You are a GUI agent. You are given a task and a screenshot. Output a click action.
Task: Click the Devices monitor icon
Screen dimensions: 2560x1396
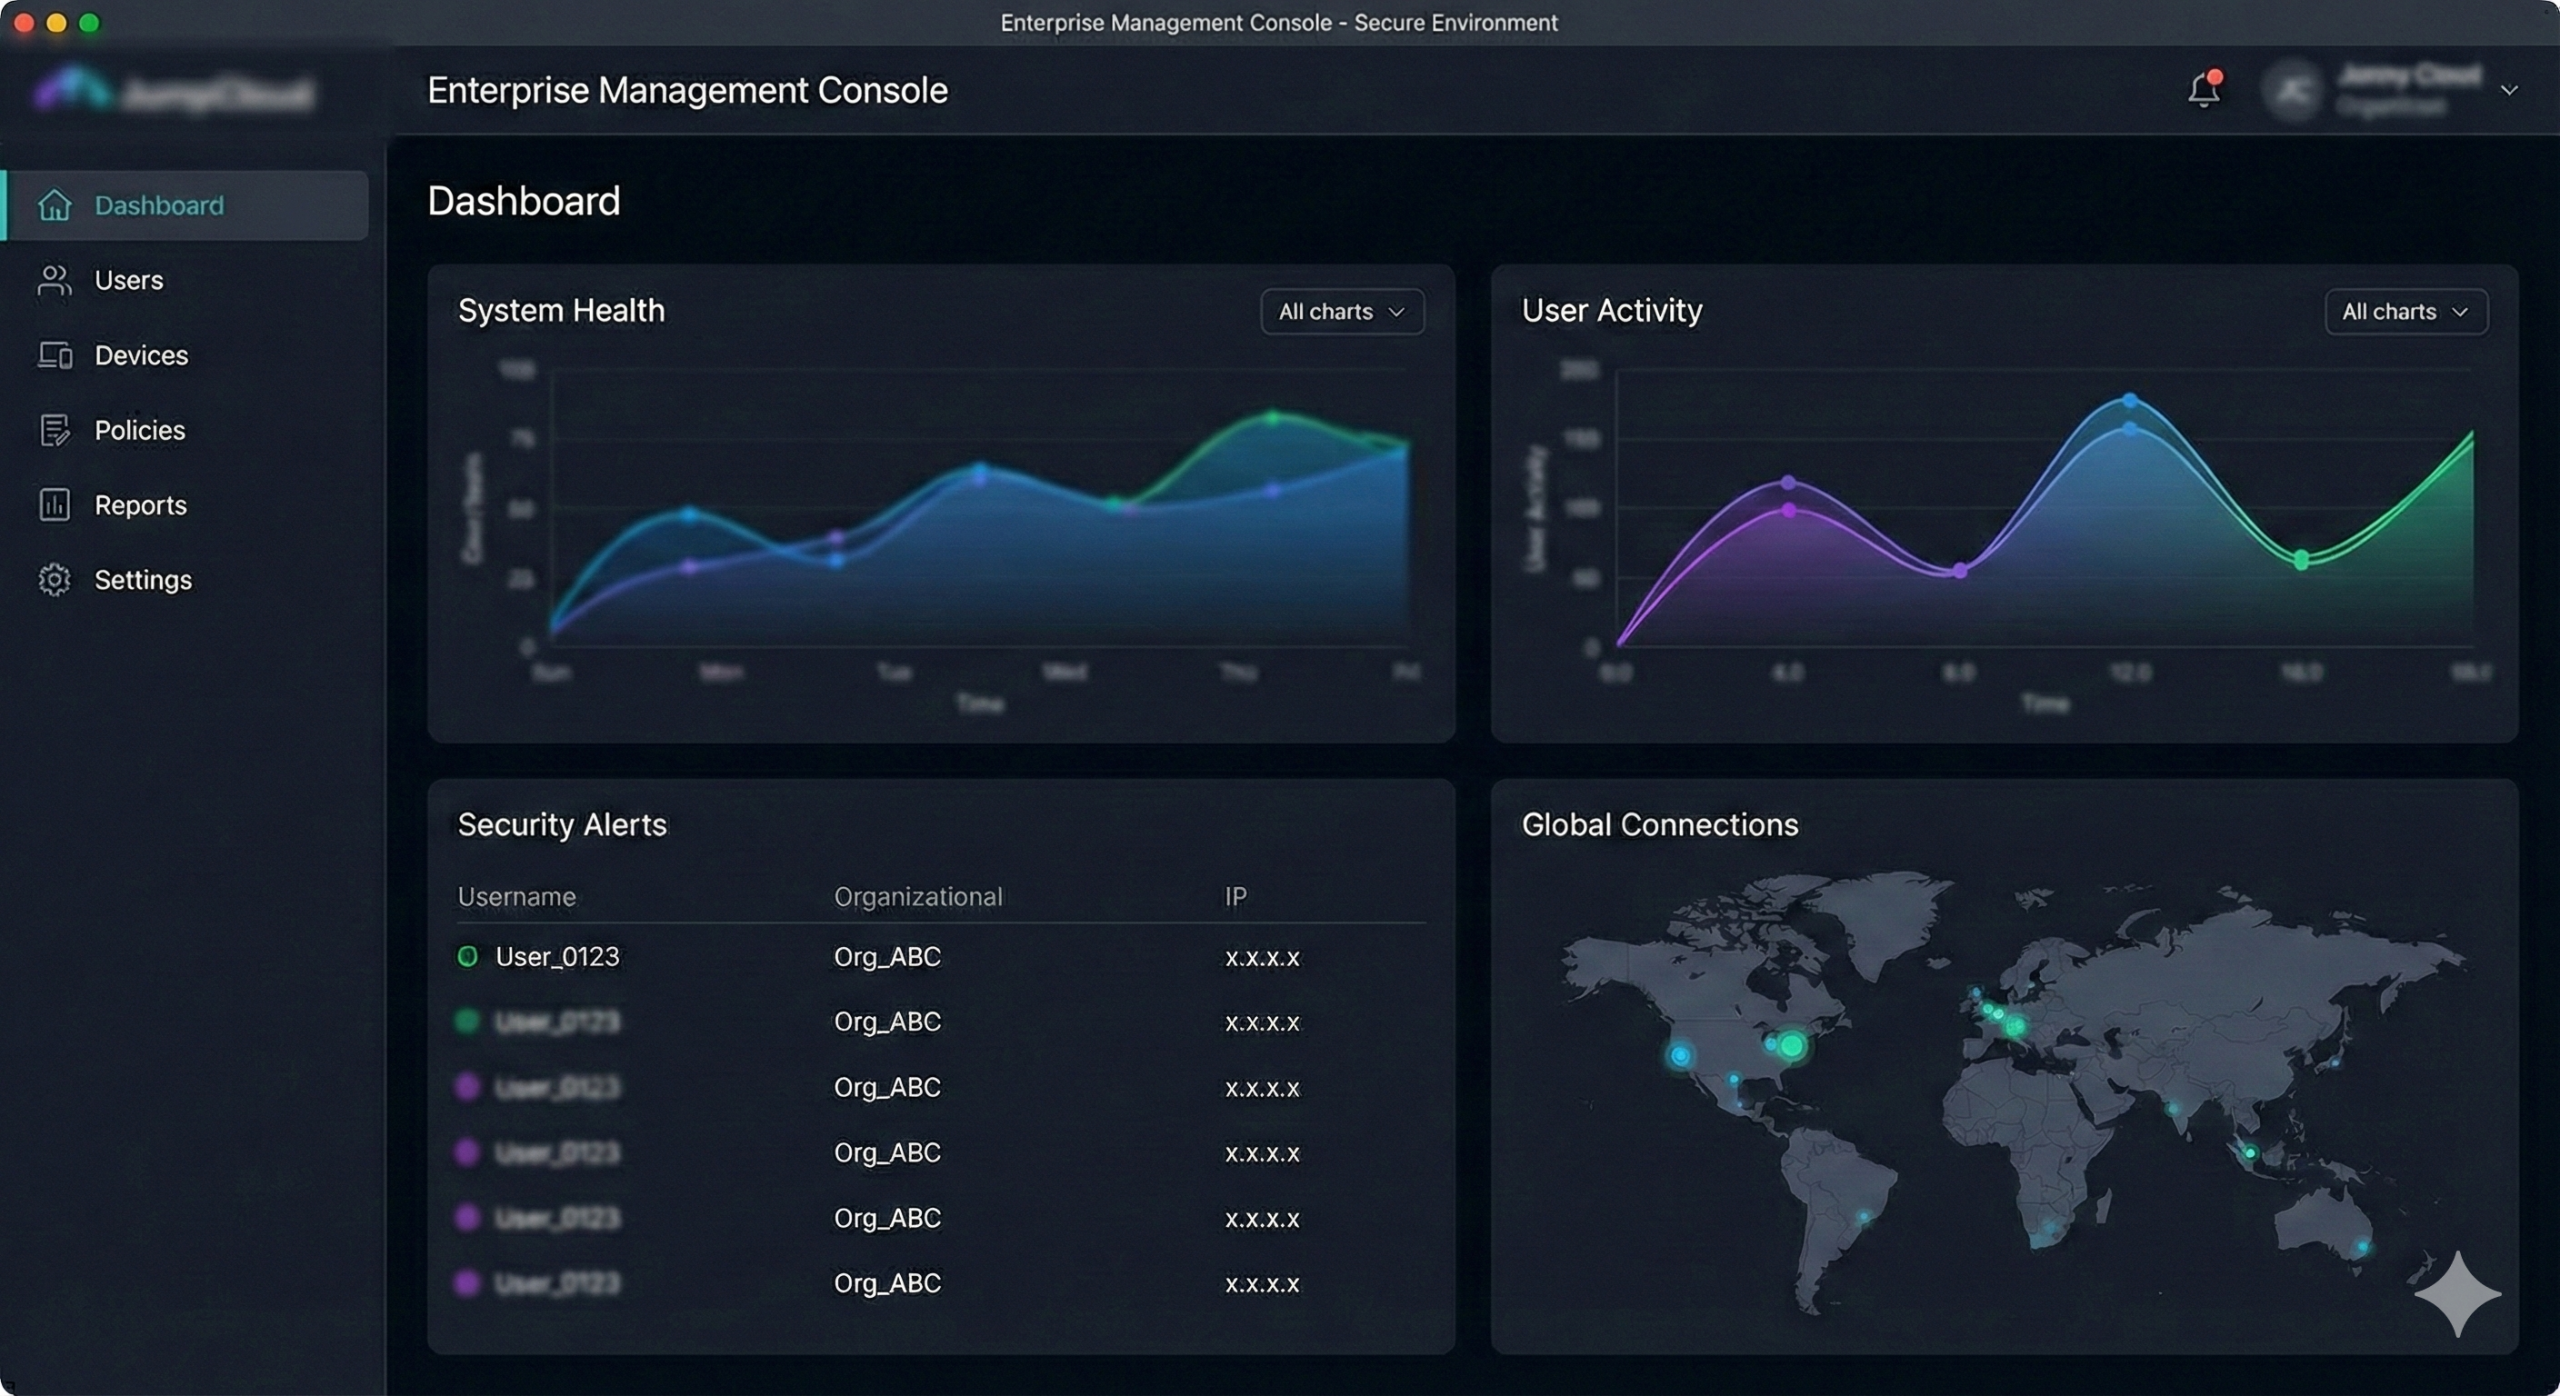point(54,355)
